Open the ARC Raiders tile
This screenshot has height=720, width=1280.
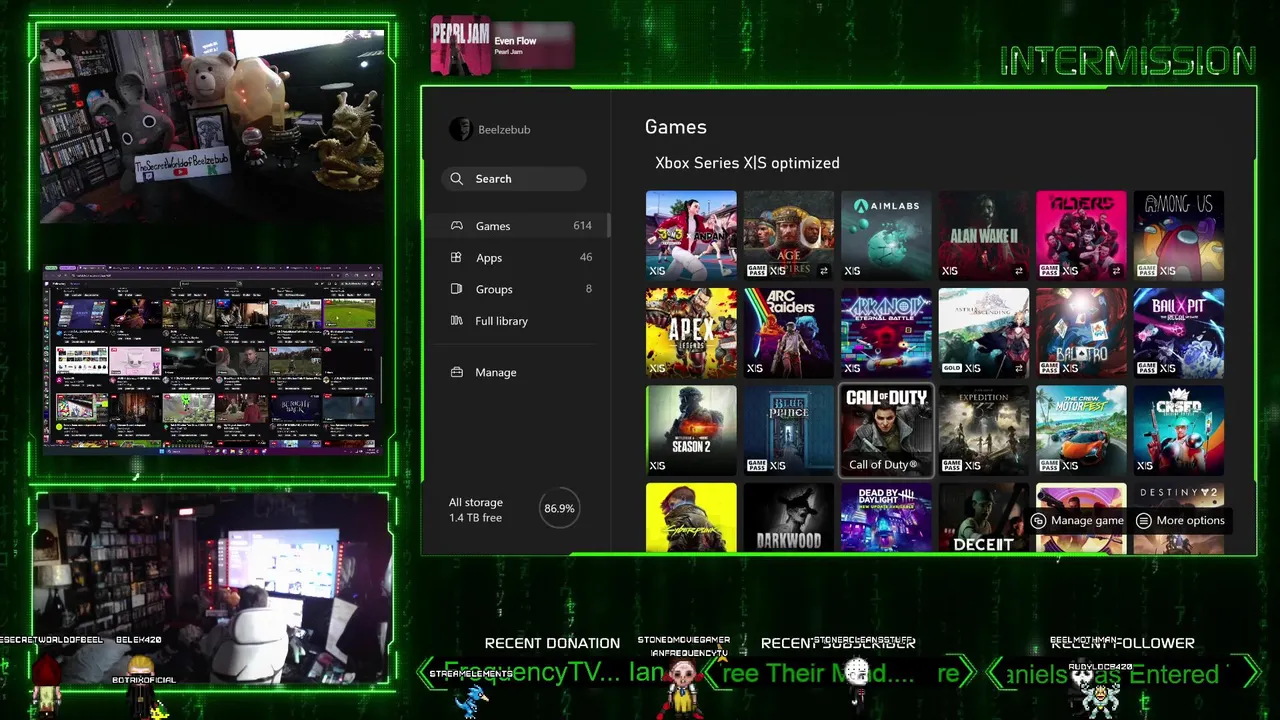789,333
